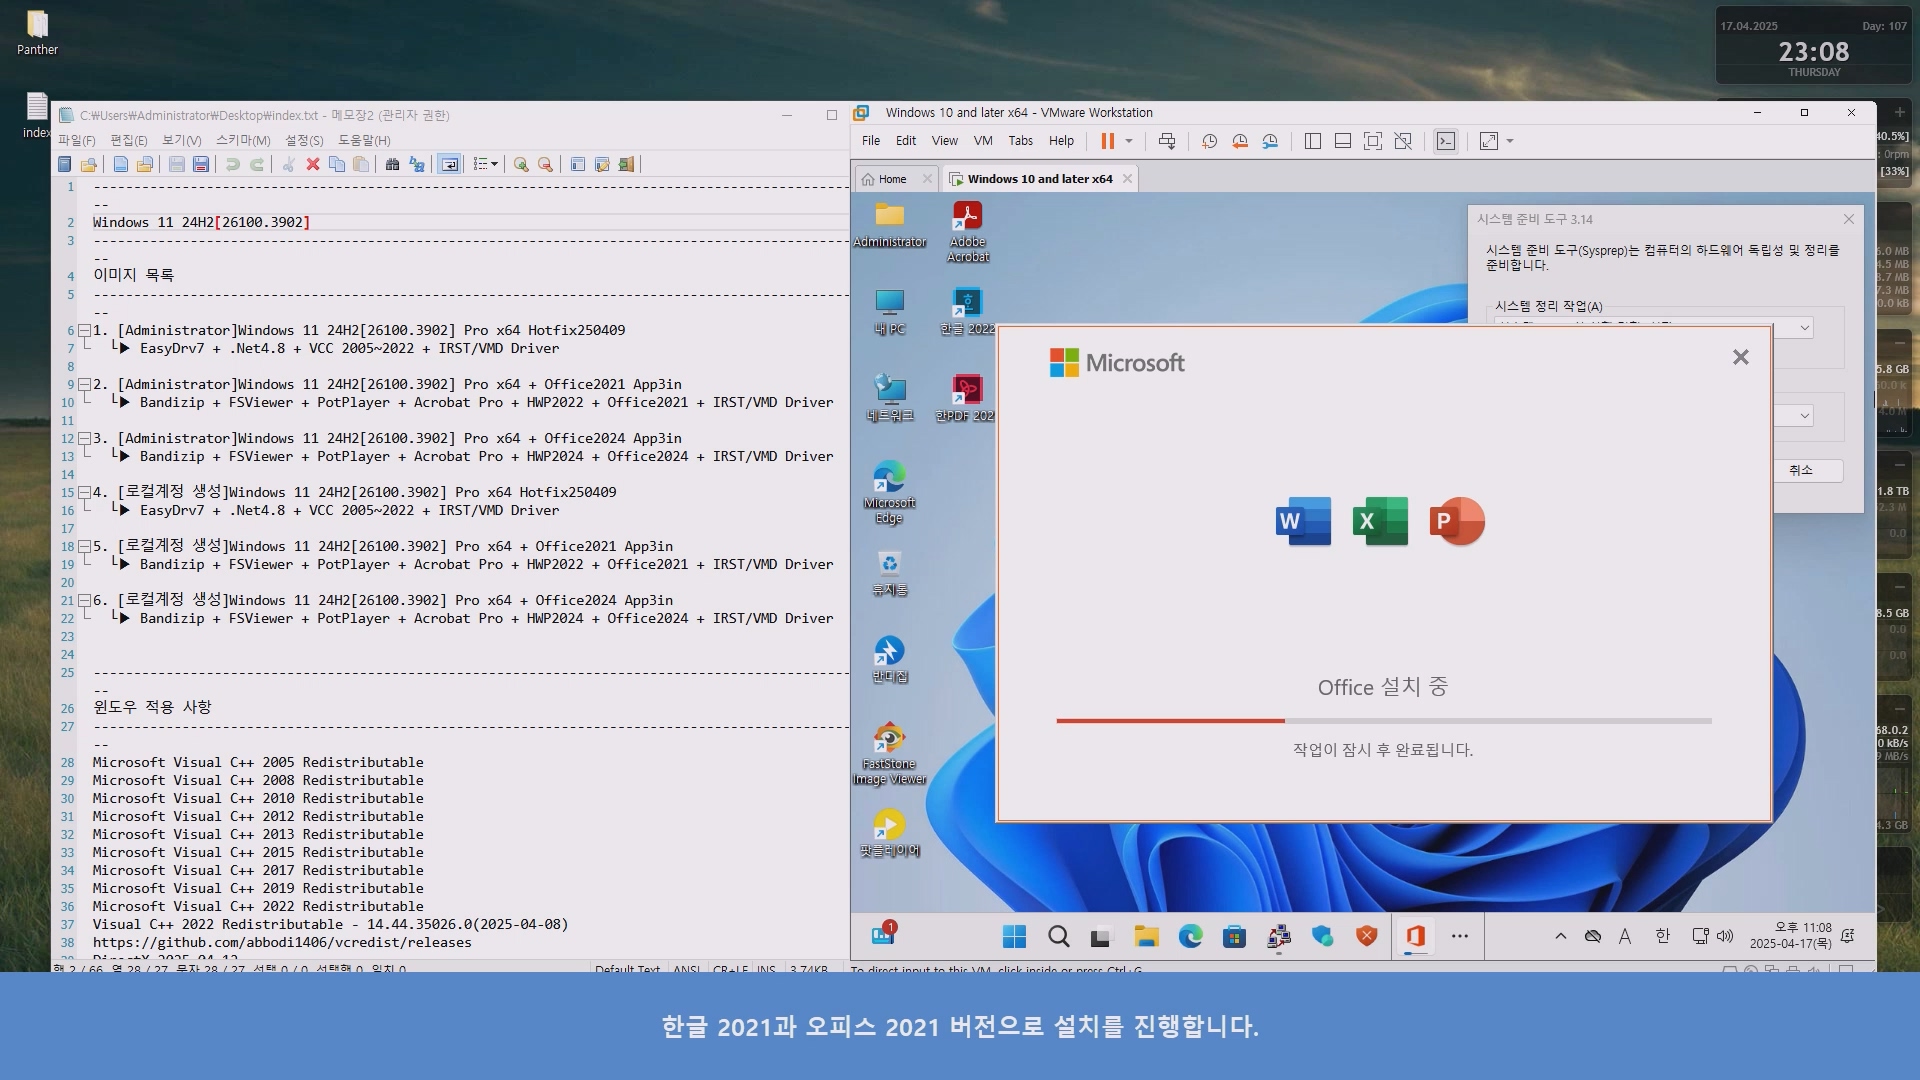
Task: Expand the 시스템 정리 작업 combo box
Action: [1804, 328]
